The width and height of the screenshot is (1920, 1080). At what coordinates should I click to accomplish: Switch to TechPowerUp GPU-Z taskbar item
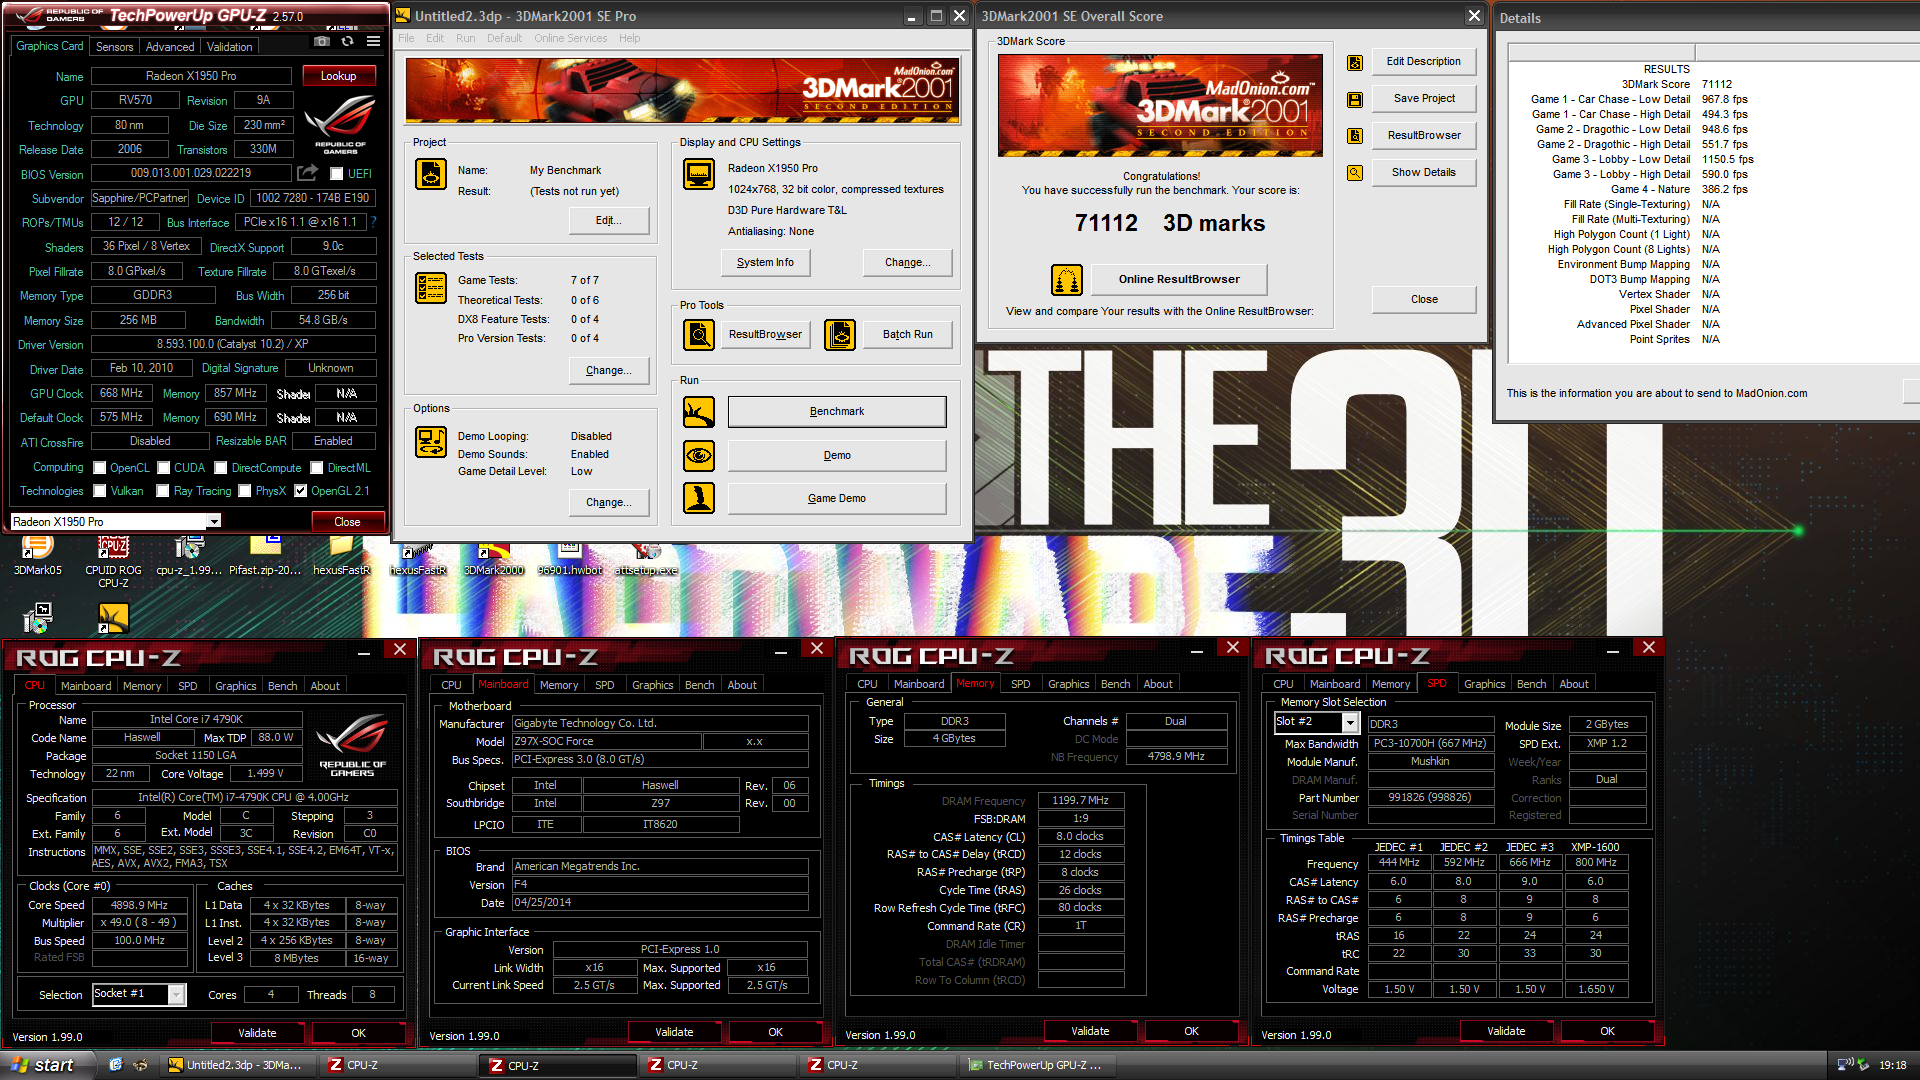pyautogui.click(x=1036, y=1066)
